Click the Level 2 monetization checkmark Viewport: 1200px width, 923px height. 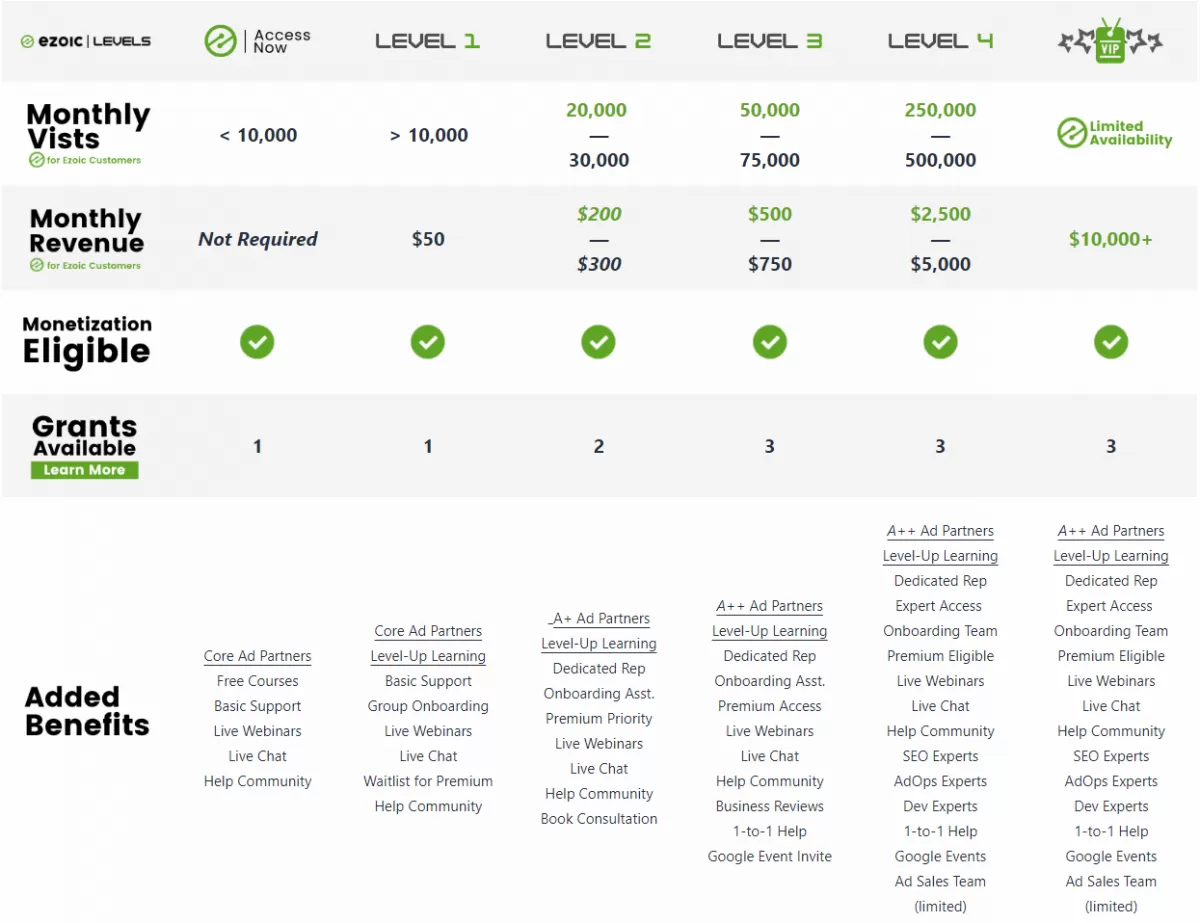click(599, 342)
